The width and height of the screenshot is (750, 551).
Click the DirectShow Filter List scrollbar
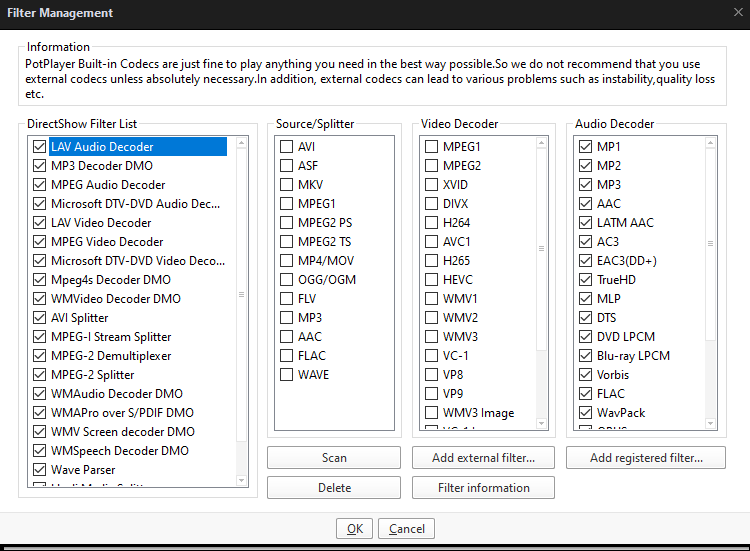point(241,295)
